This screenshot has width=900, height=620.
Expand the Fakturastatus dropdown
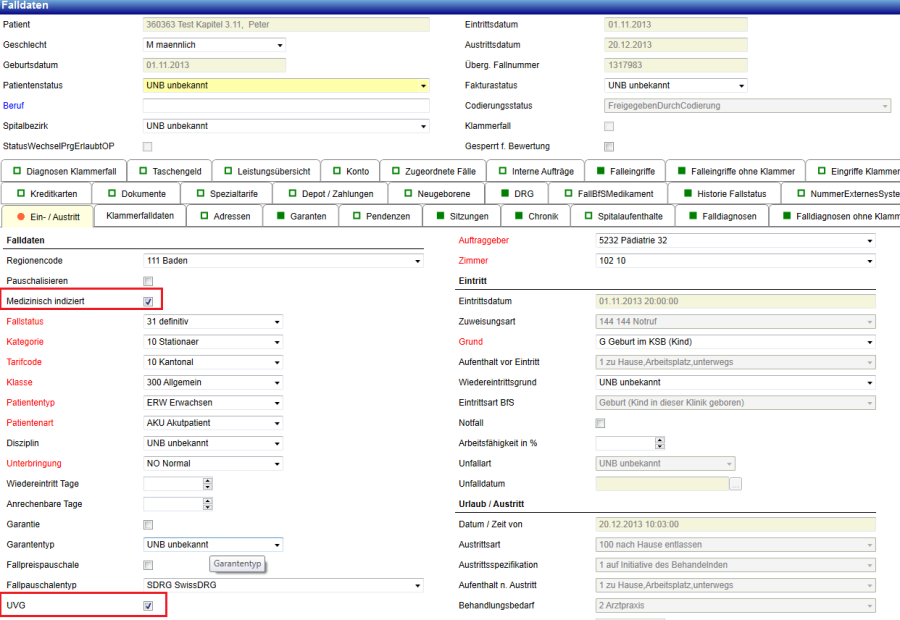coord(676,86)
